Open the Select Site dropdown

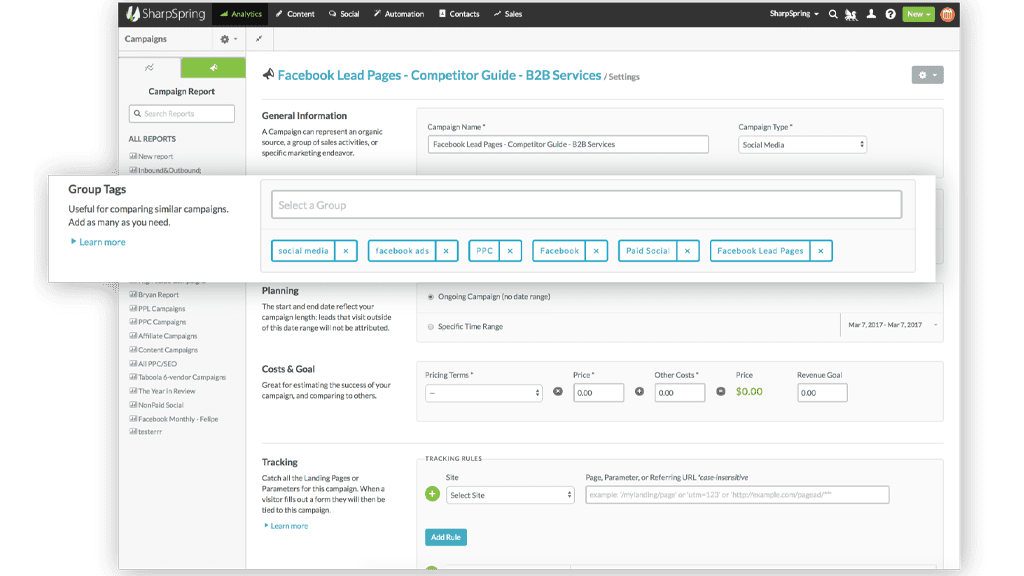pos(510,495)
